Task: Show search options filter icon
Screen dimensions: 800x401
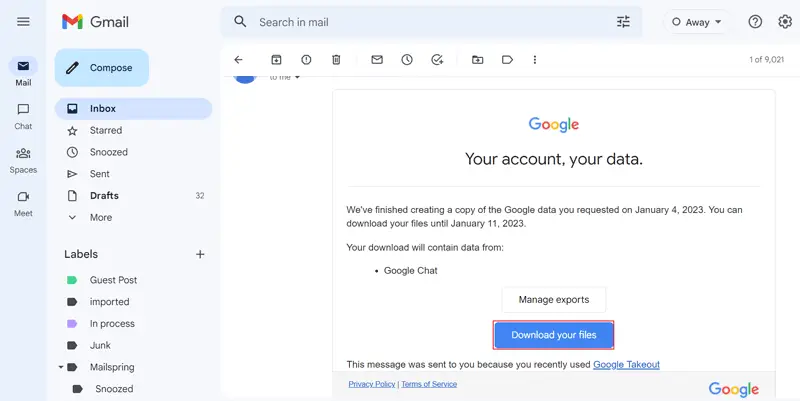Action: (x=624, y=21)
